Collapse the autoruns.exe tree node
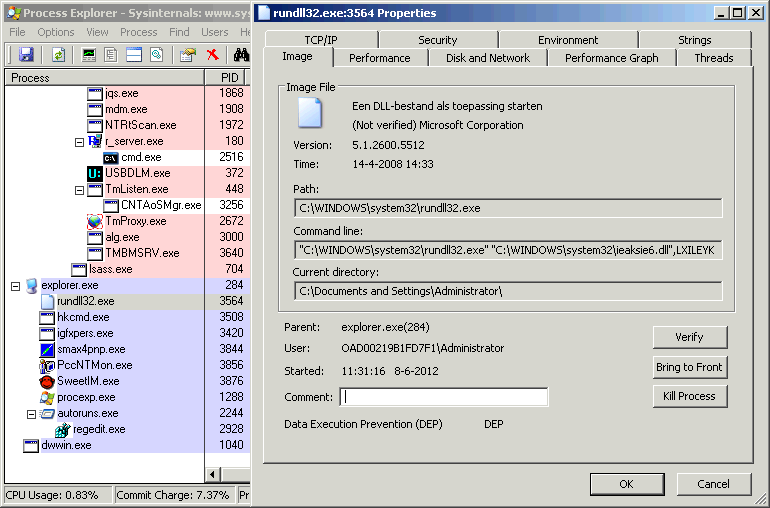 pyautogui.click(x=31, y=414)
